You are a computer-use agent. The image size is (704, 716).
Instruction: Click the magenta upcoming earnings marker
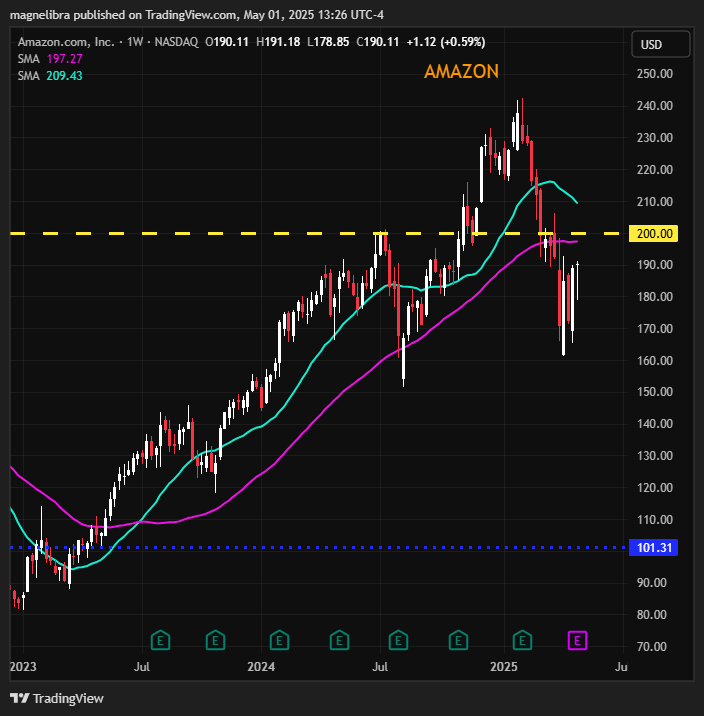577,640
